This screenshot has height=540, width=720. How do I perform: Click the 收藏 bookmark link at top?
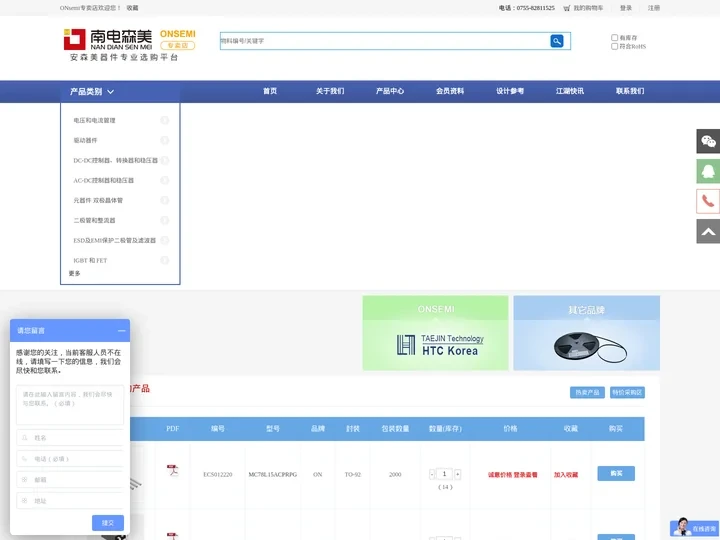132,8
